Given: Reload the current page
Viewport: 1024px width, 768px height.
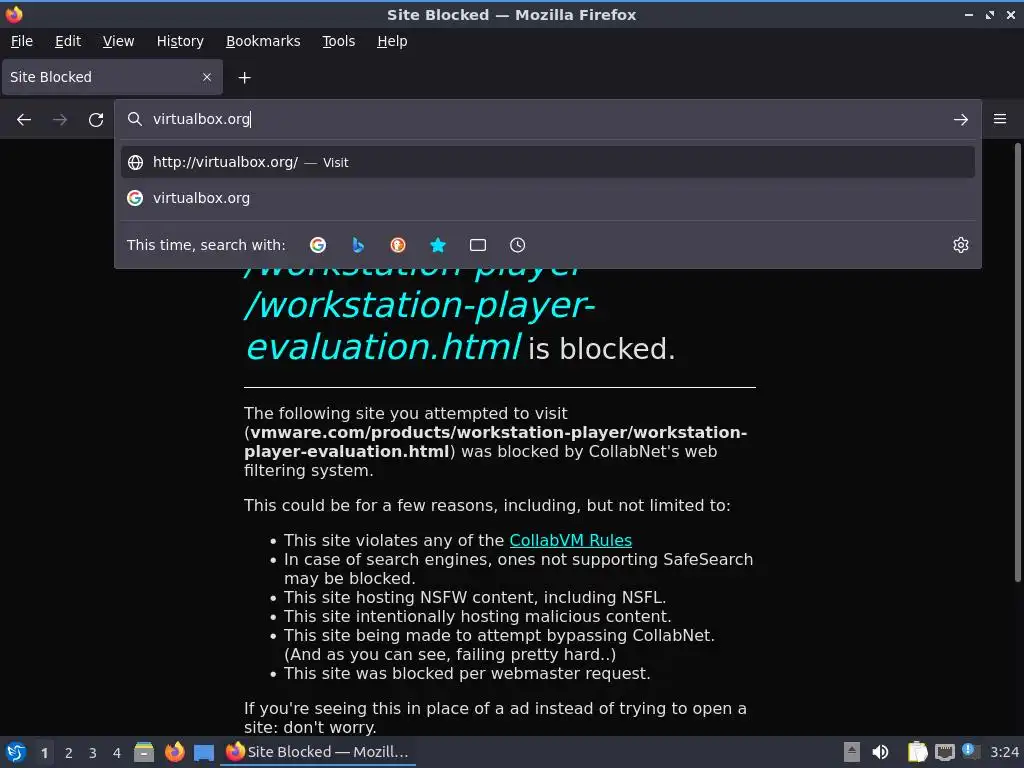Looking at the screenshot, I should tap(96, 120).
